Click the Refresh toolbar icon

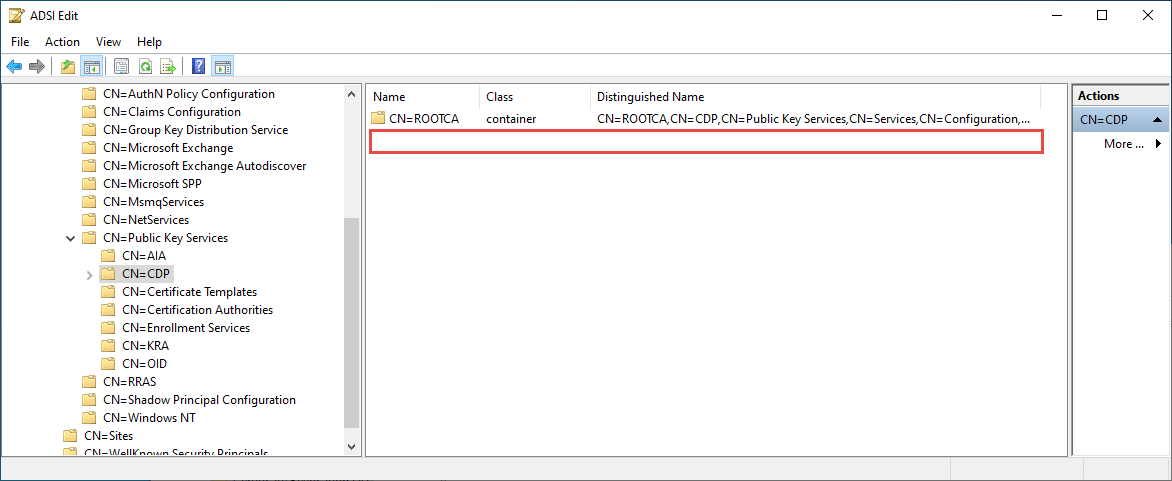click(x=145, y=67)
